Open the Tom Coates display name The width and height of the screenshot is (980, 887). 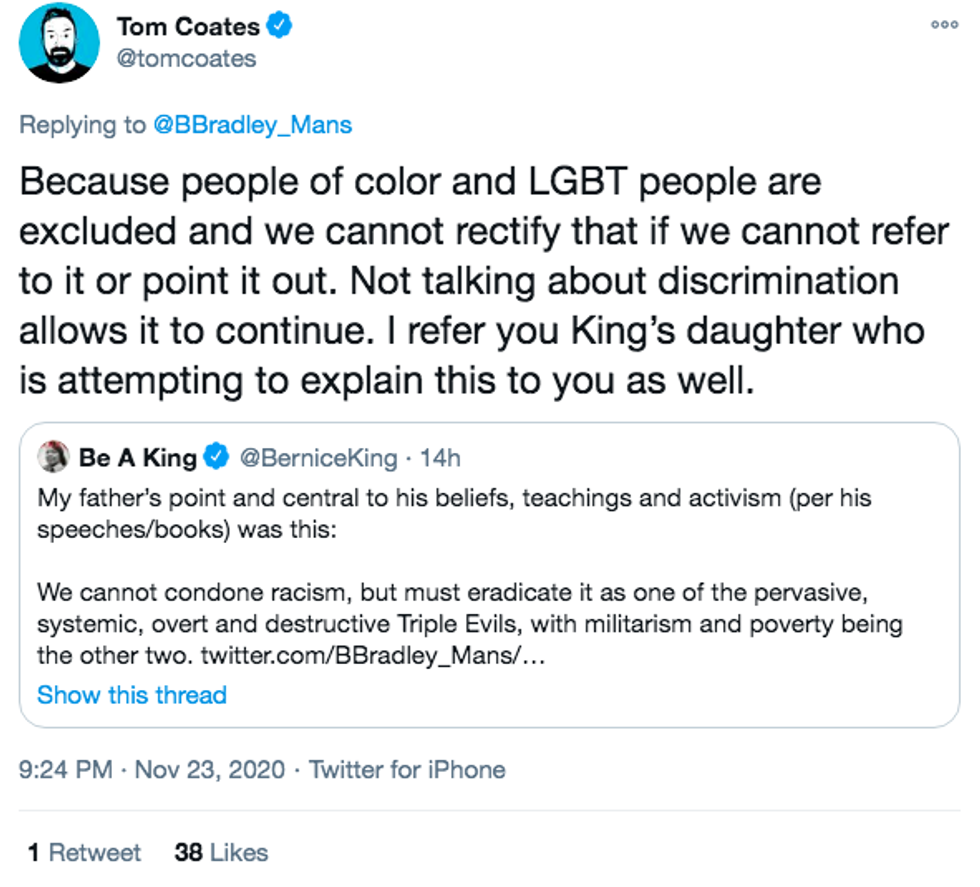click(x=189, y=26)
